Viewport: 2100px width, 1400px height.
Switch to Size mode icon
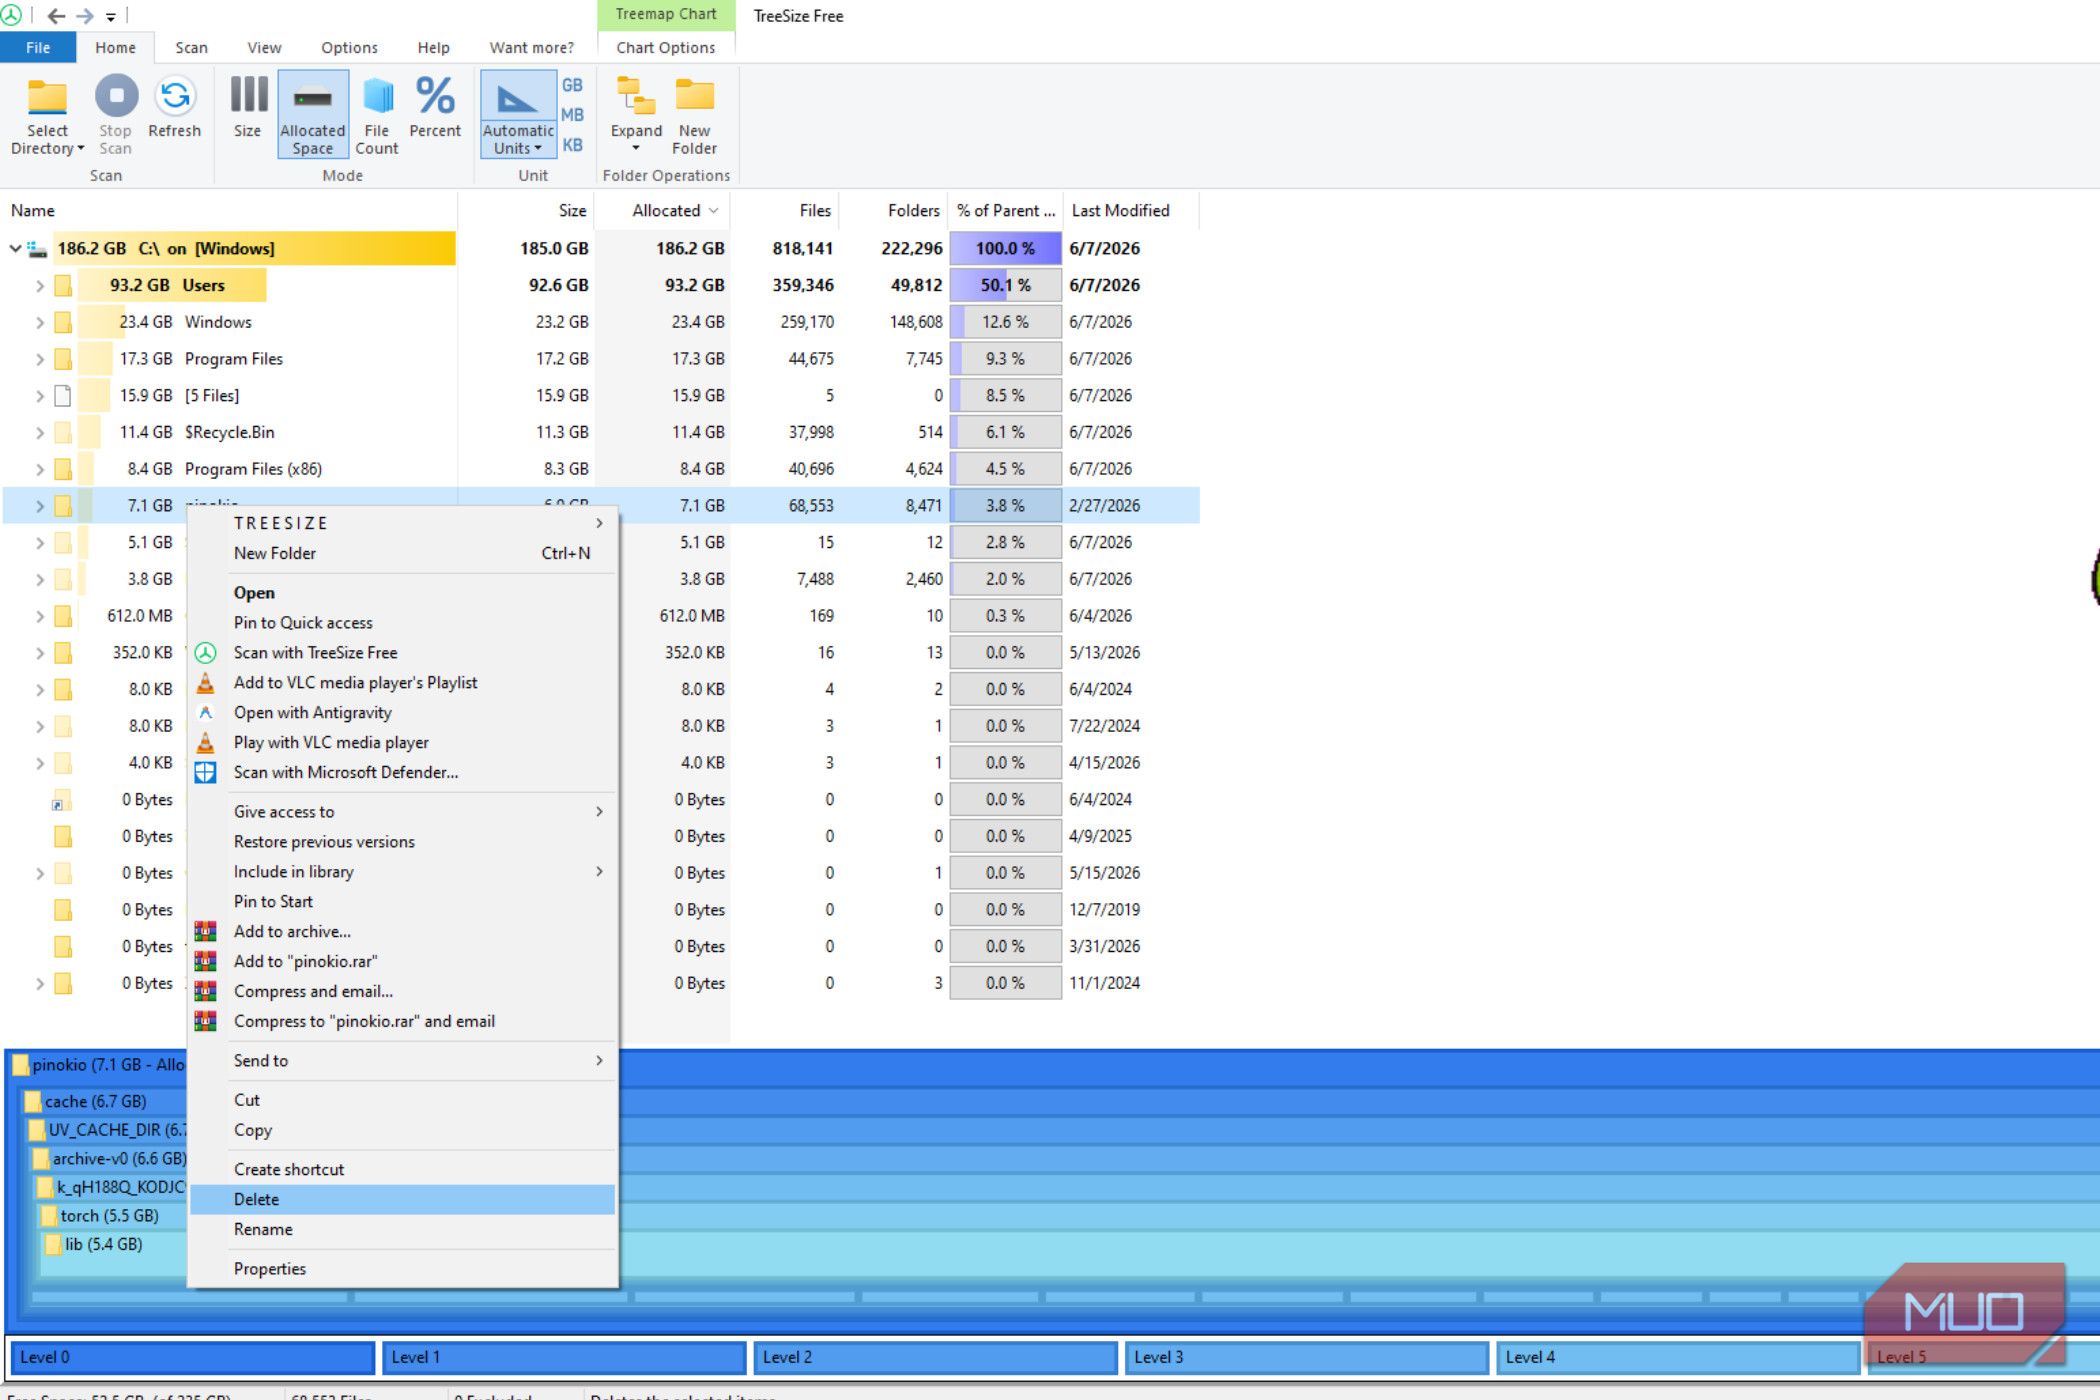click(248, 96)
